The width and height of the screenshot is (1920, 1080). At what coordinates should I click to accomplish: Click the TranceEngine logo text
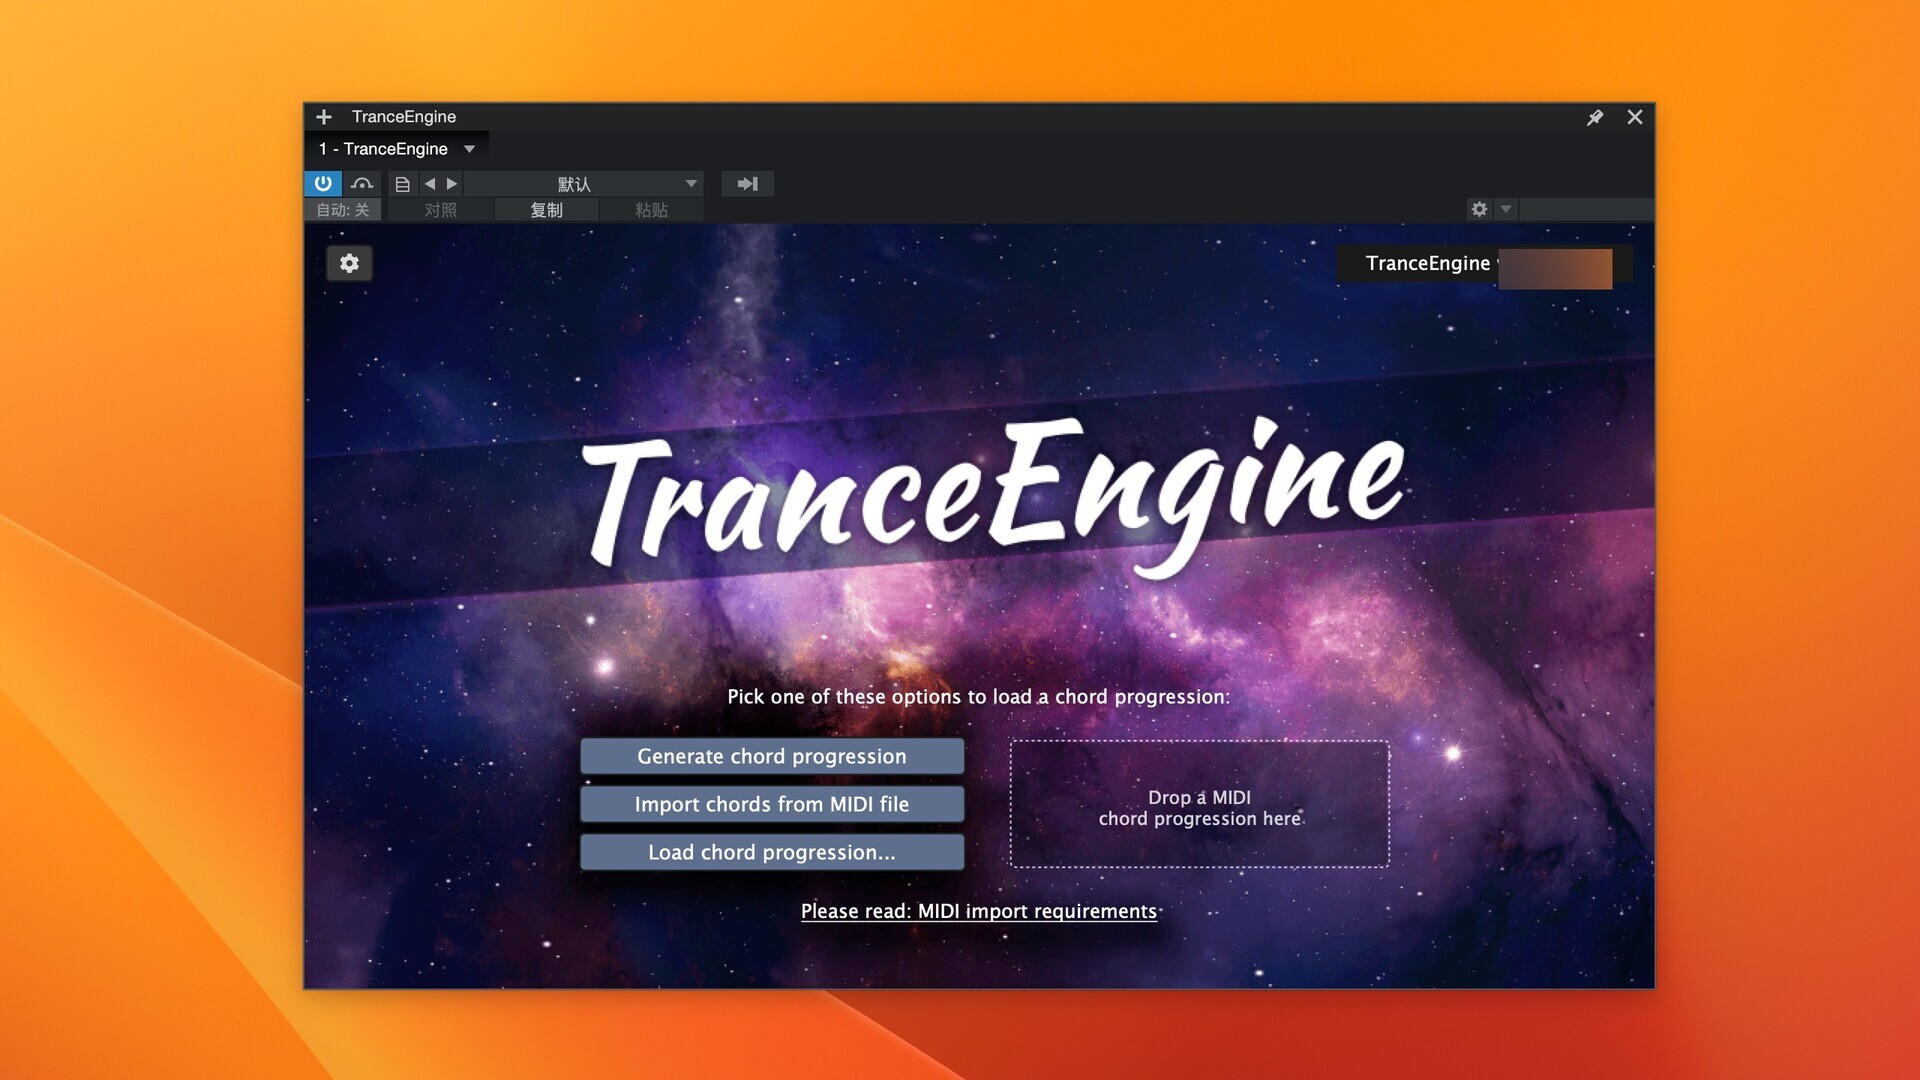pyautogui.click(x=994, y=497)
